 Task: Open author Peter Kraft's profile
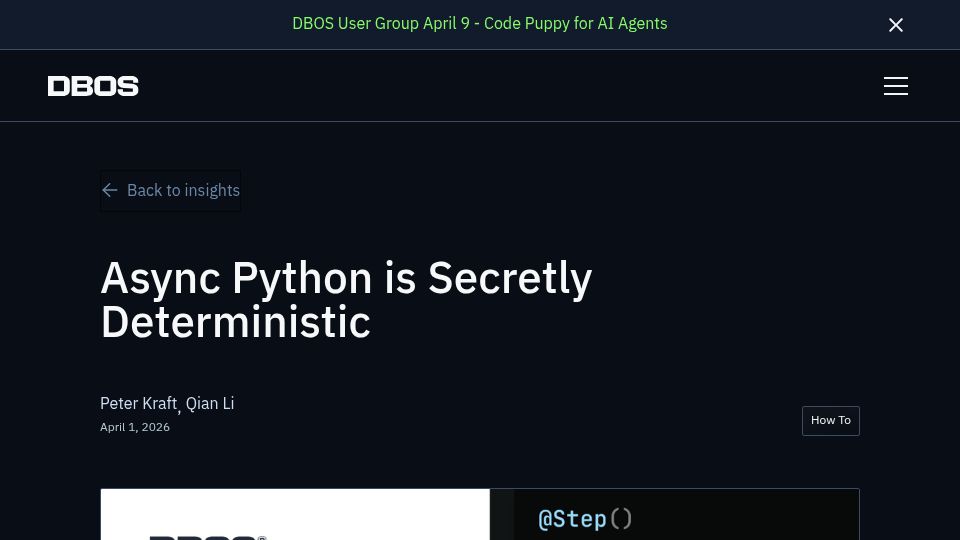[x=138, y=403]
